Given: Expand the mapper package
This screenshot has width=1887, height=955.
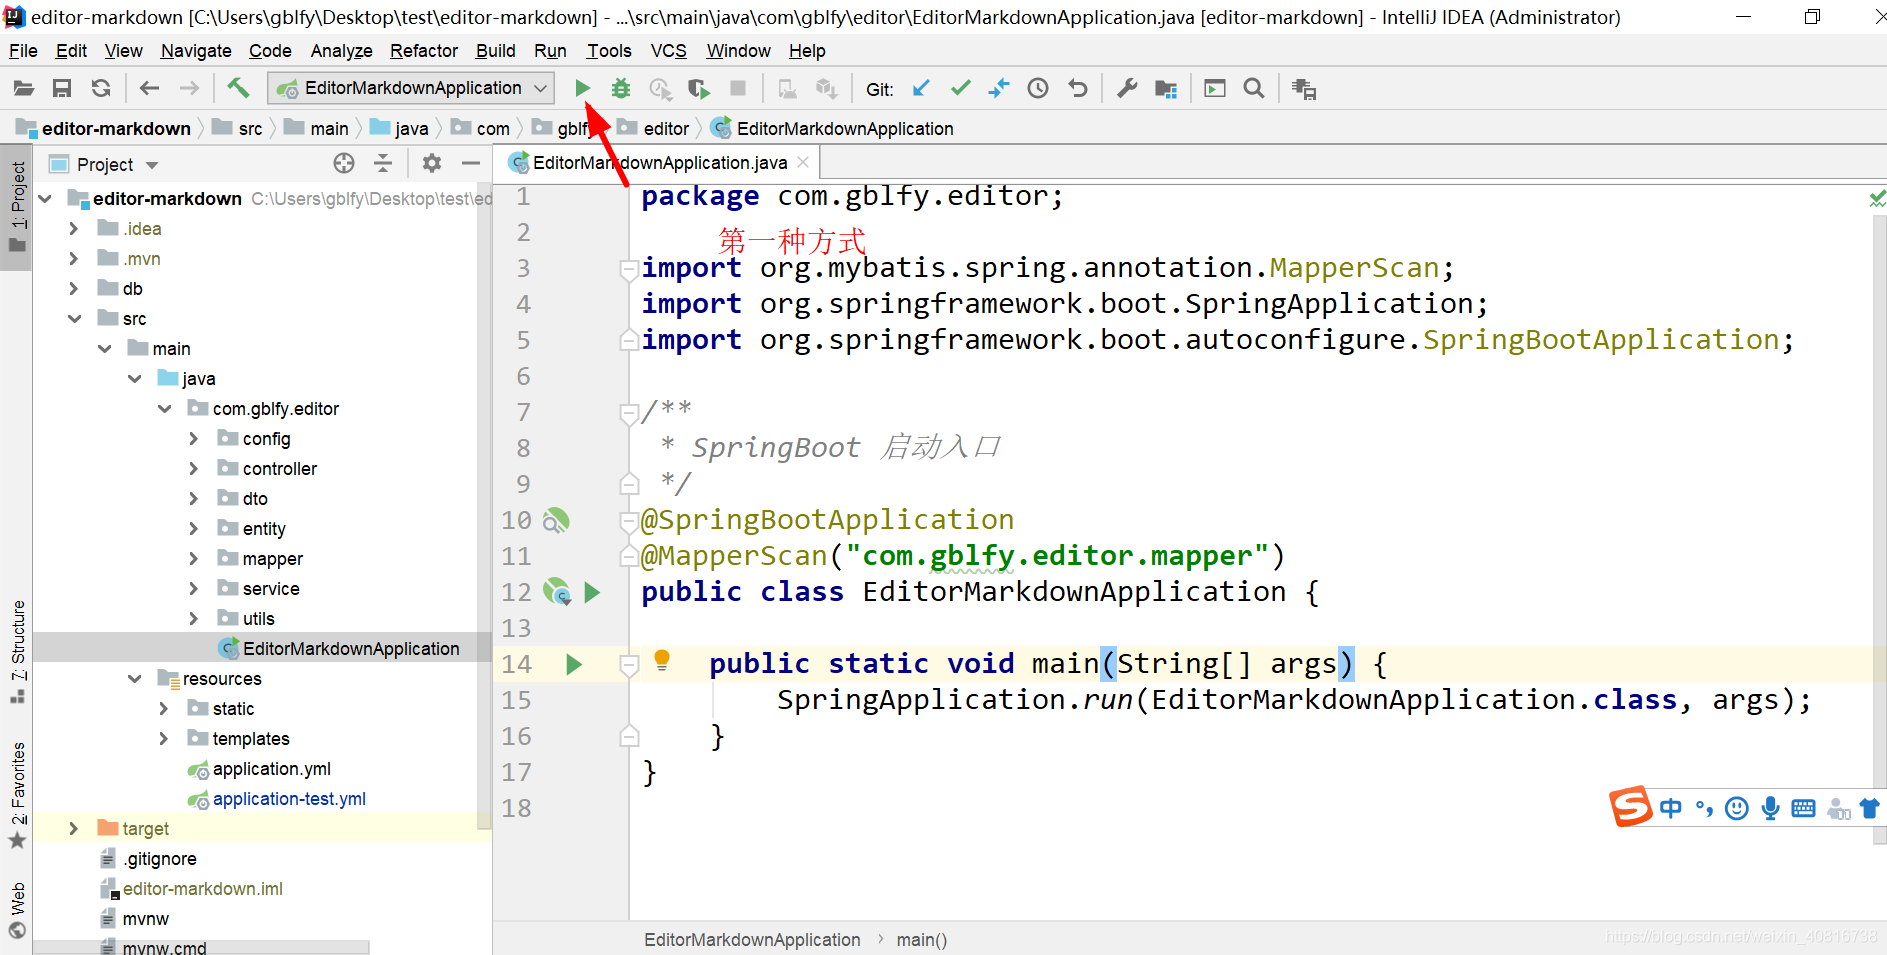Looking at the screenshot, I should 193,559.
